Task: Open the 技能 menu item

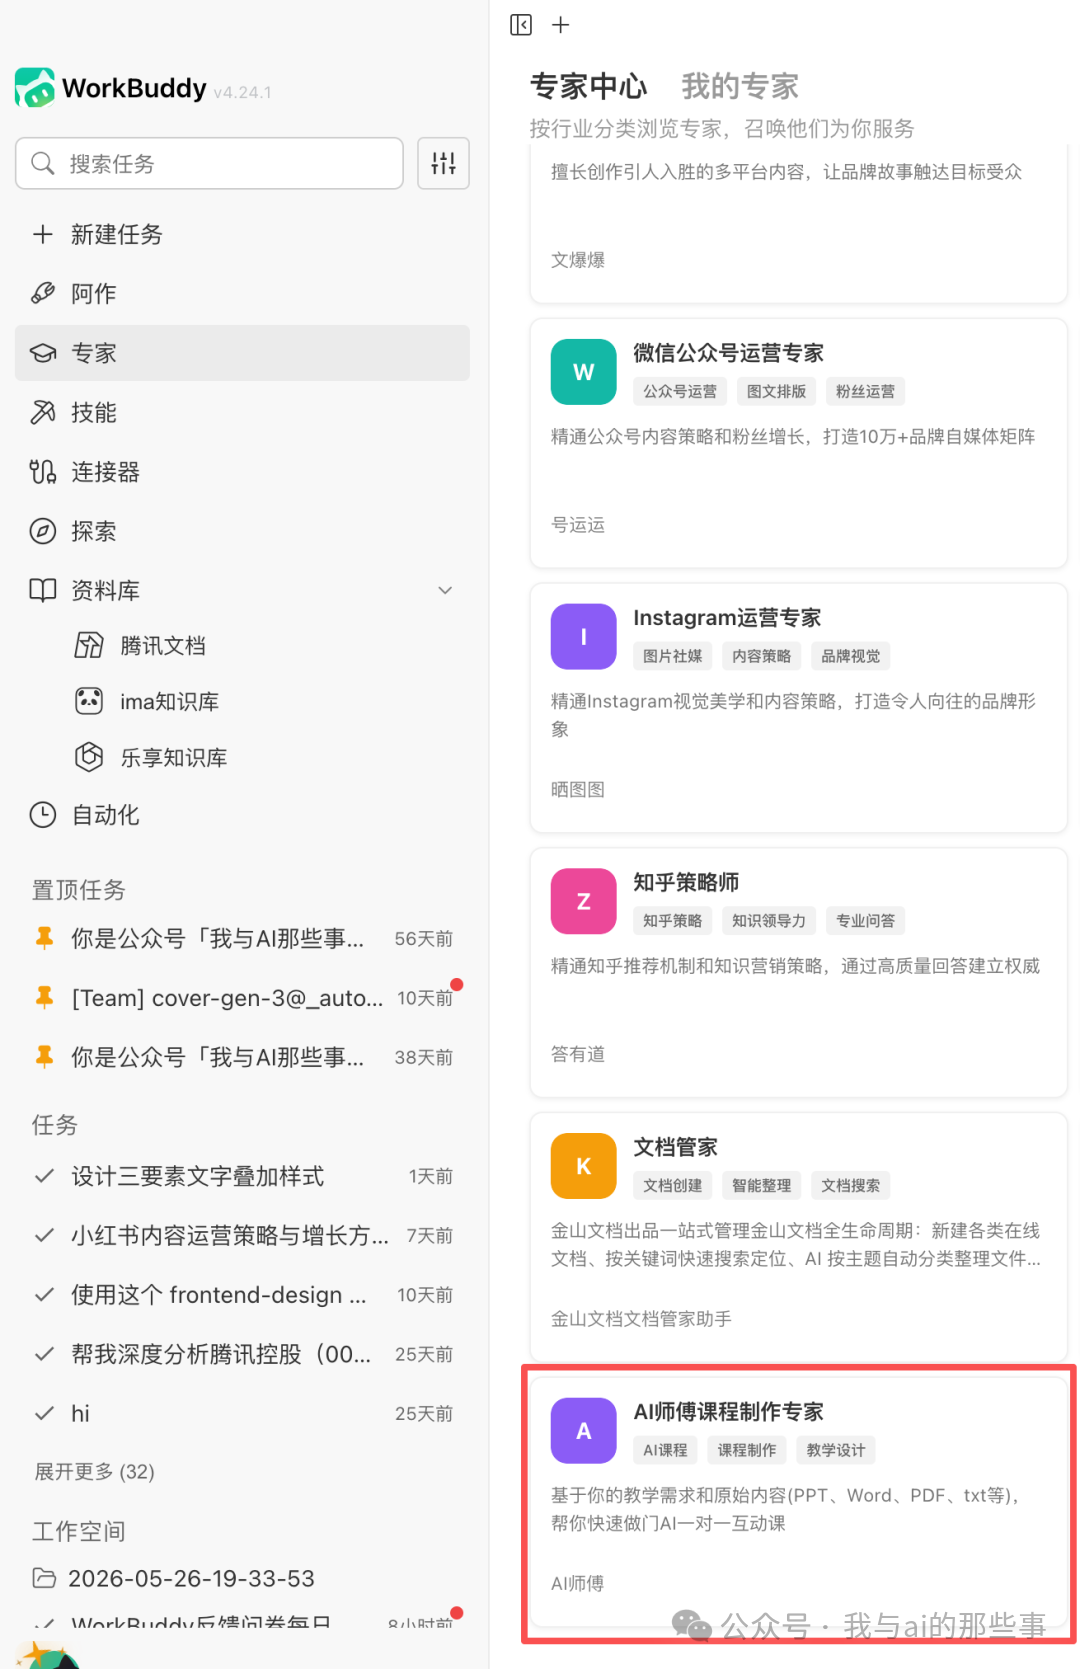Action: click(x=242, y=412)
